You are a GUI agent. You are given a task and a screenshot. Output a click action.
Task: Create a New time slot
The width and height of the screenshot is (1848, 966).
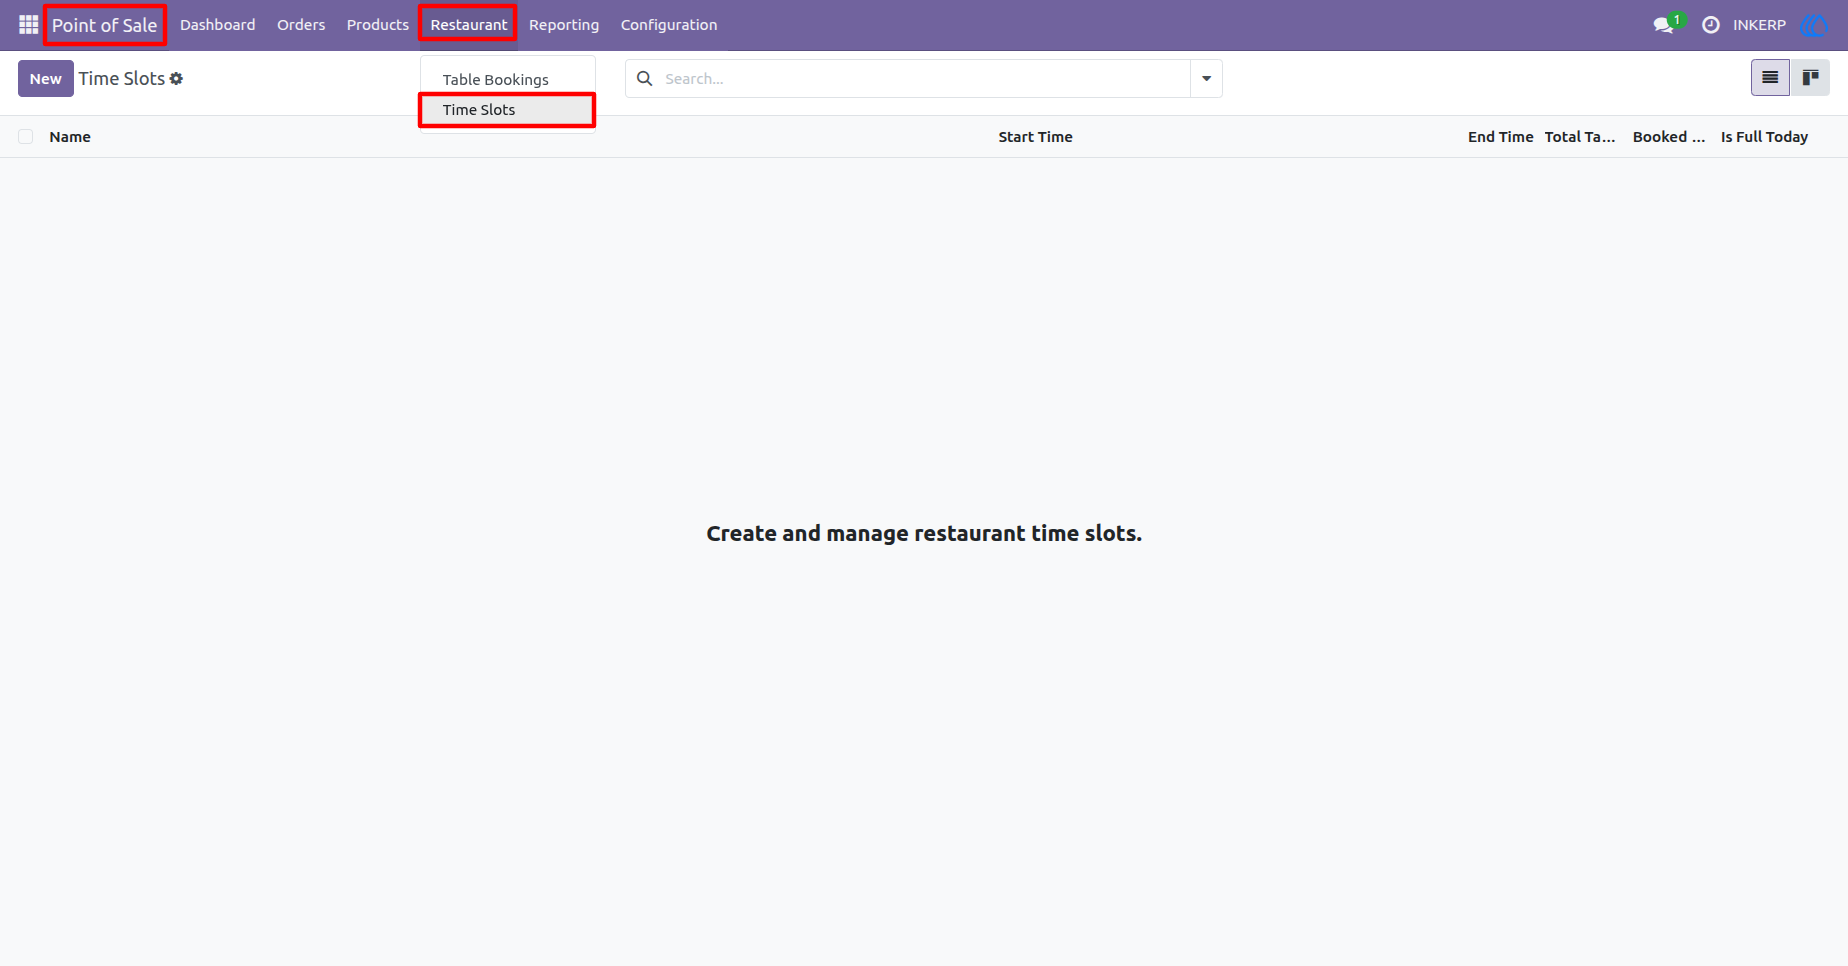[46, 79]
